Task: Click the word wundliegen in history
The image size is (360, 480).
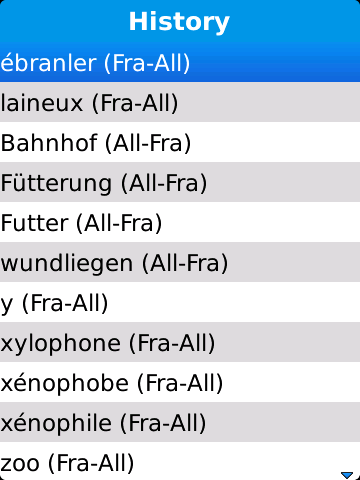Action: [67, 264]
